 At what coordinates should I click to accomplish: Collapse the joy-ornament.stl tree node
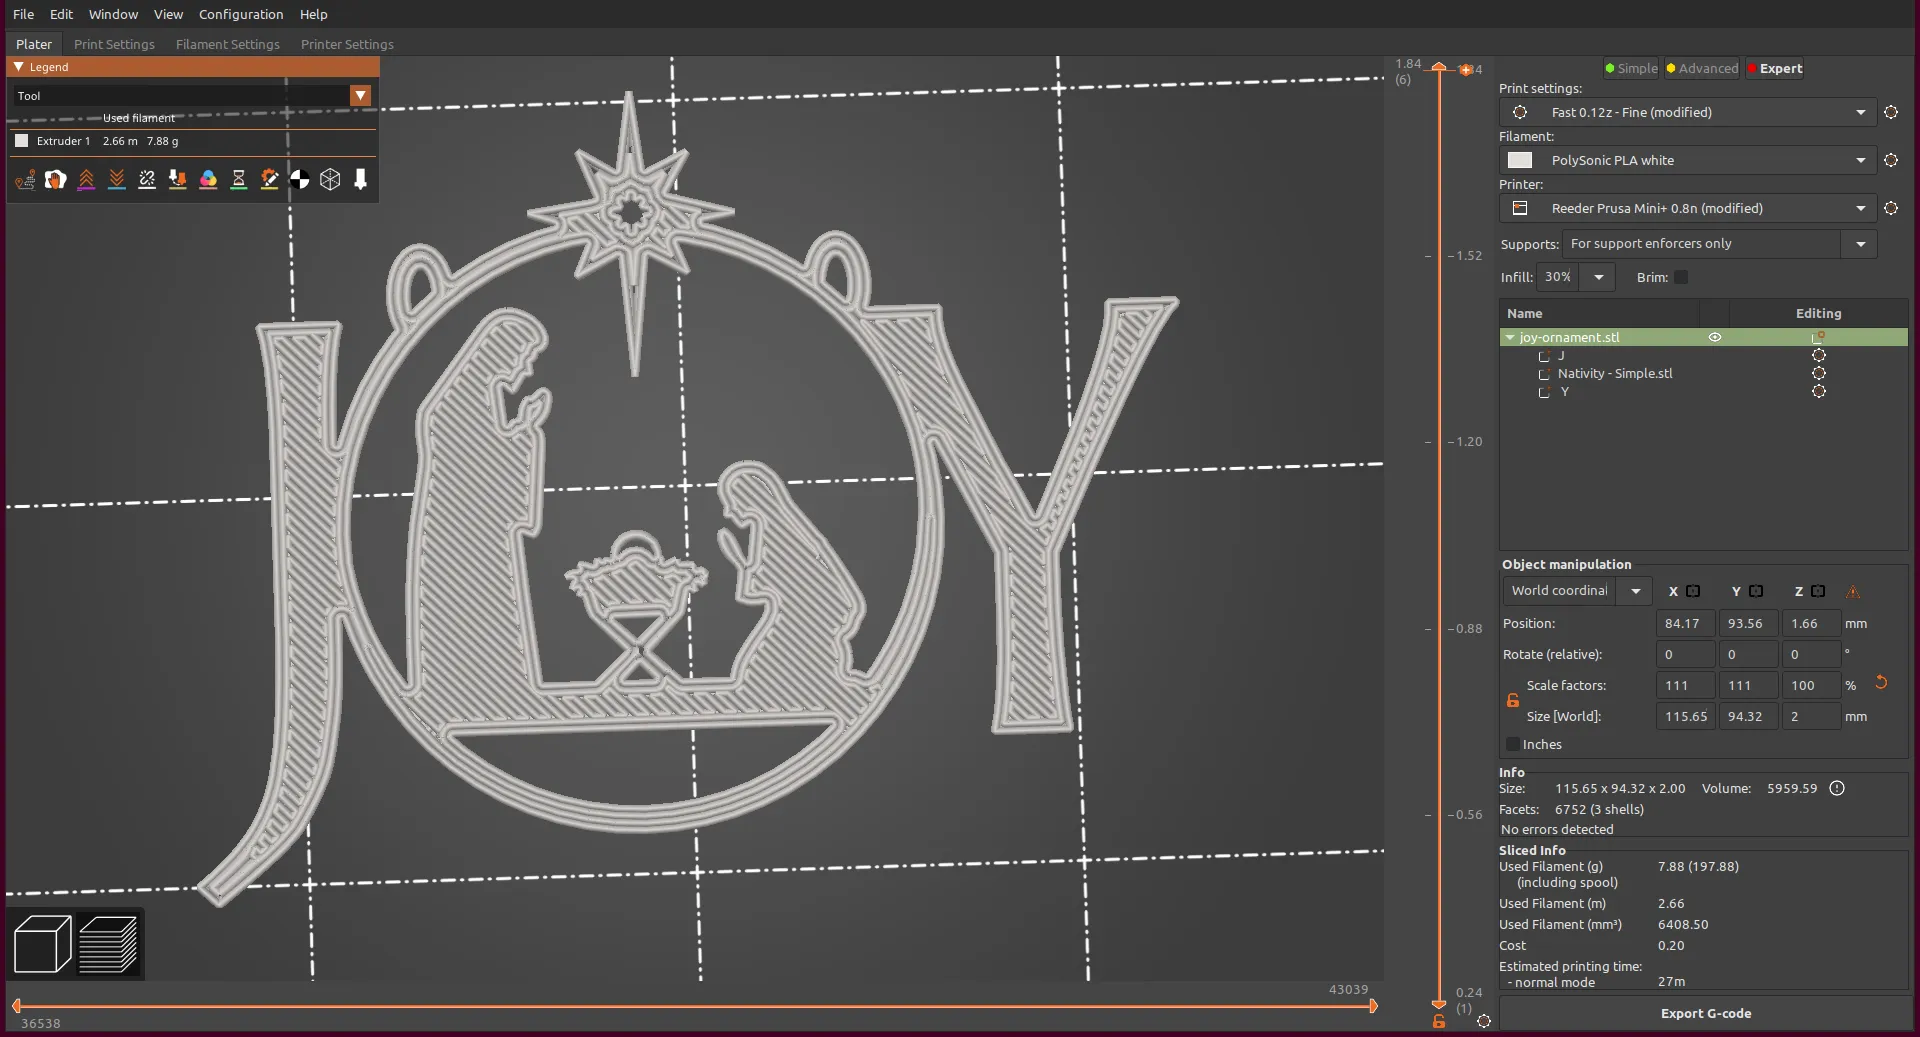coord(1510,338)
